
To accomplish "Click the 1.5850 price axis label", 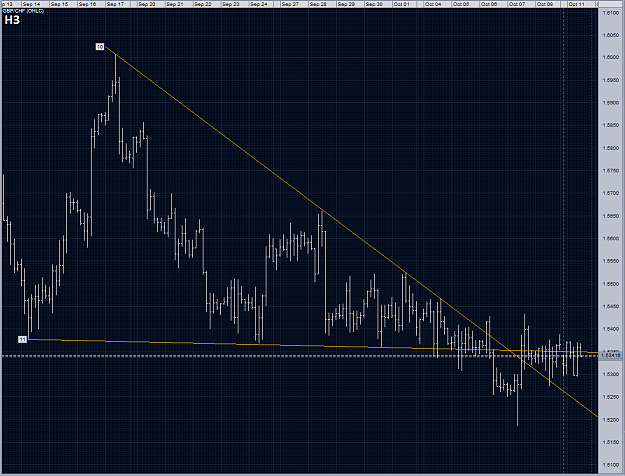I will pos(610,125).
